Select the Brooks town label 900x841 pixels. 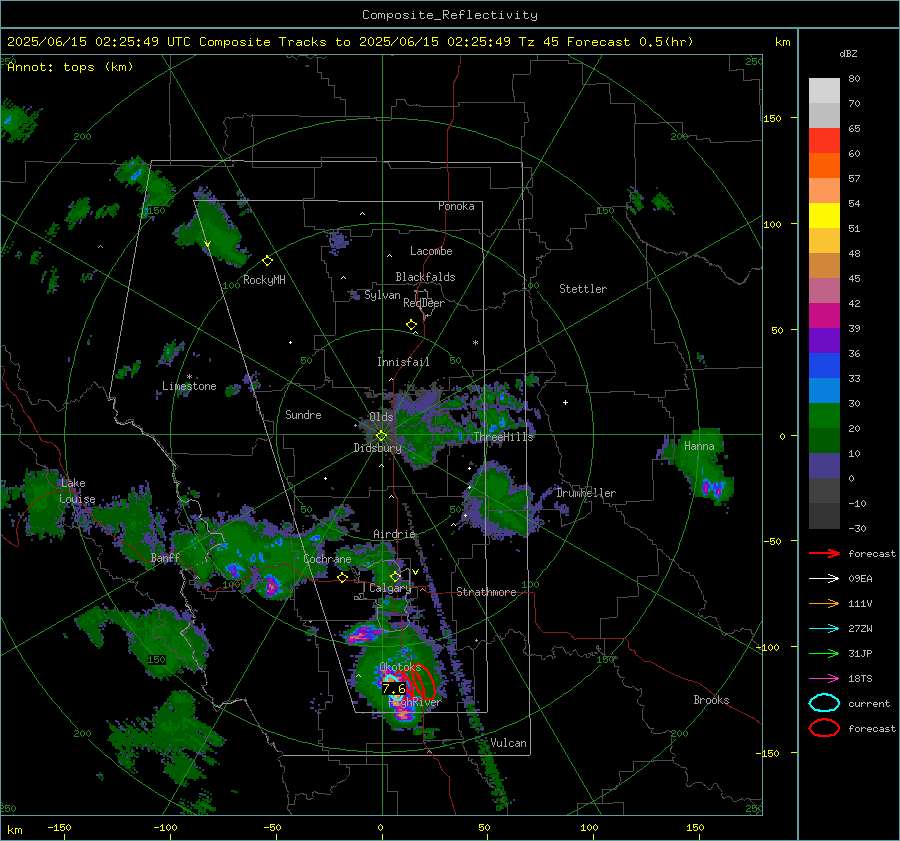[711, 700]
